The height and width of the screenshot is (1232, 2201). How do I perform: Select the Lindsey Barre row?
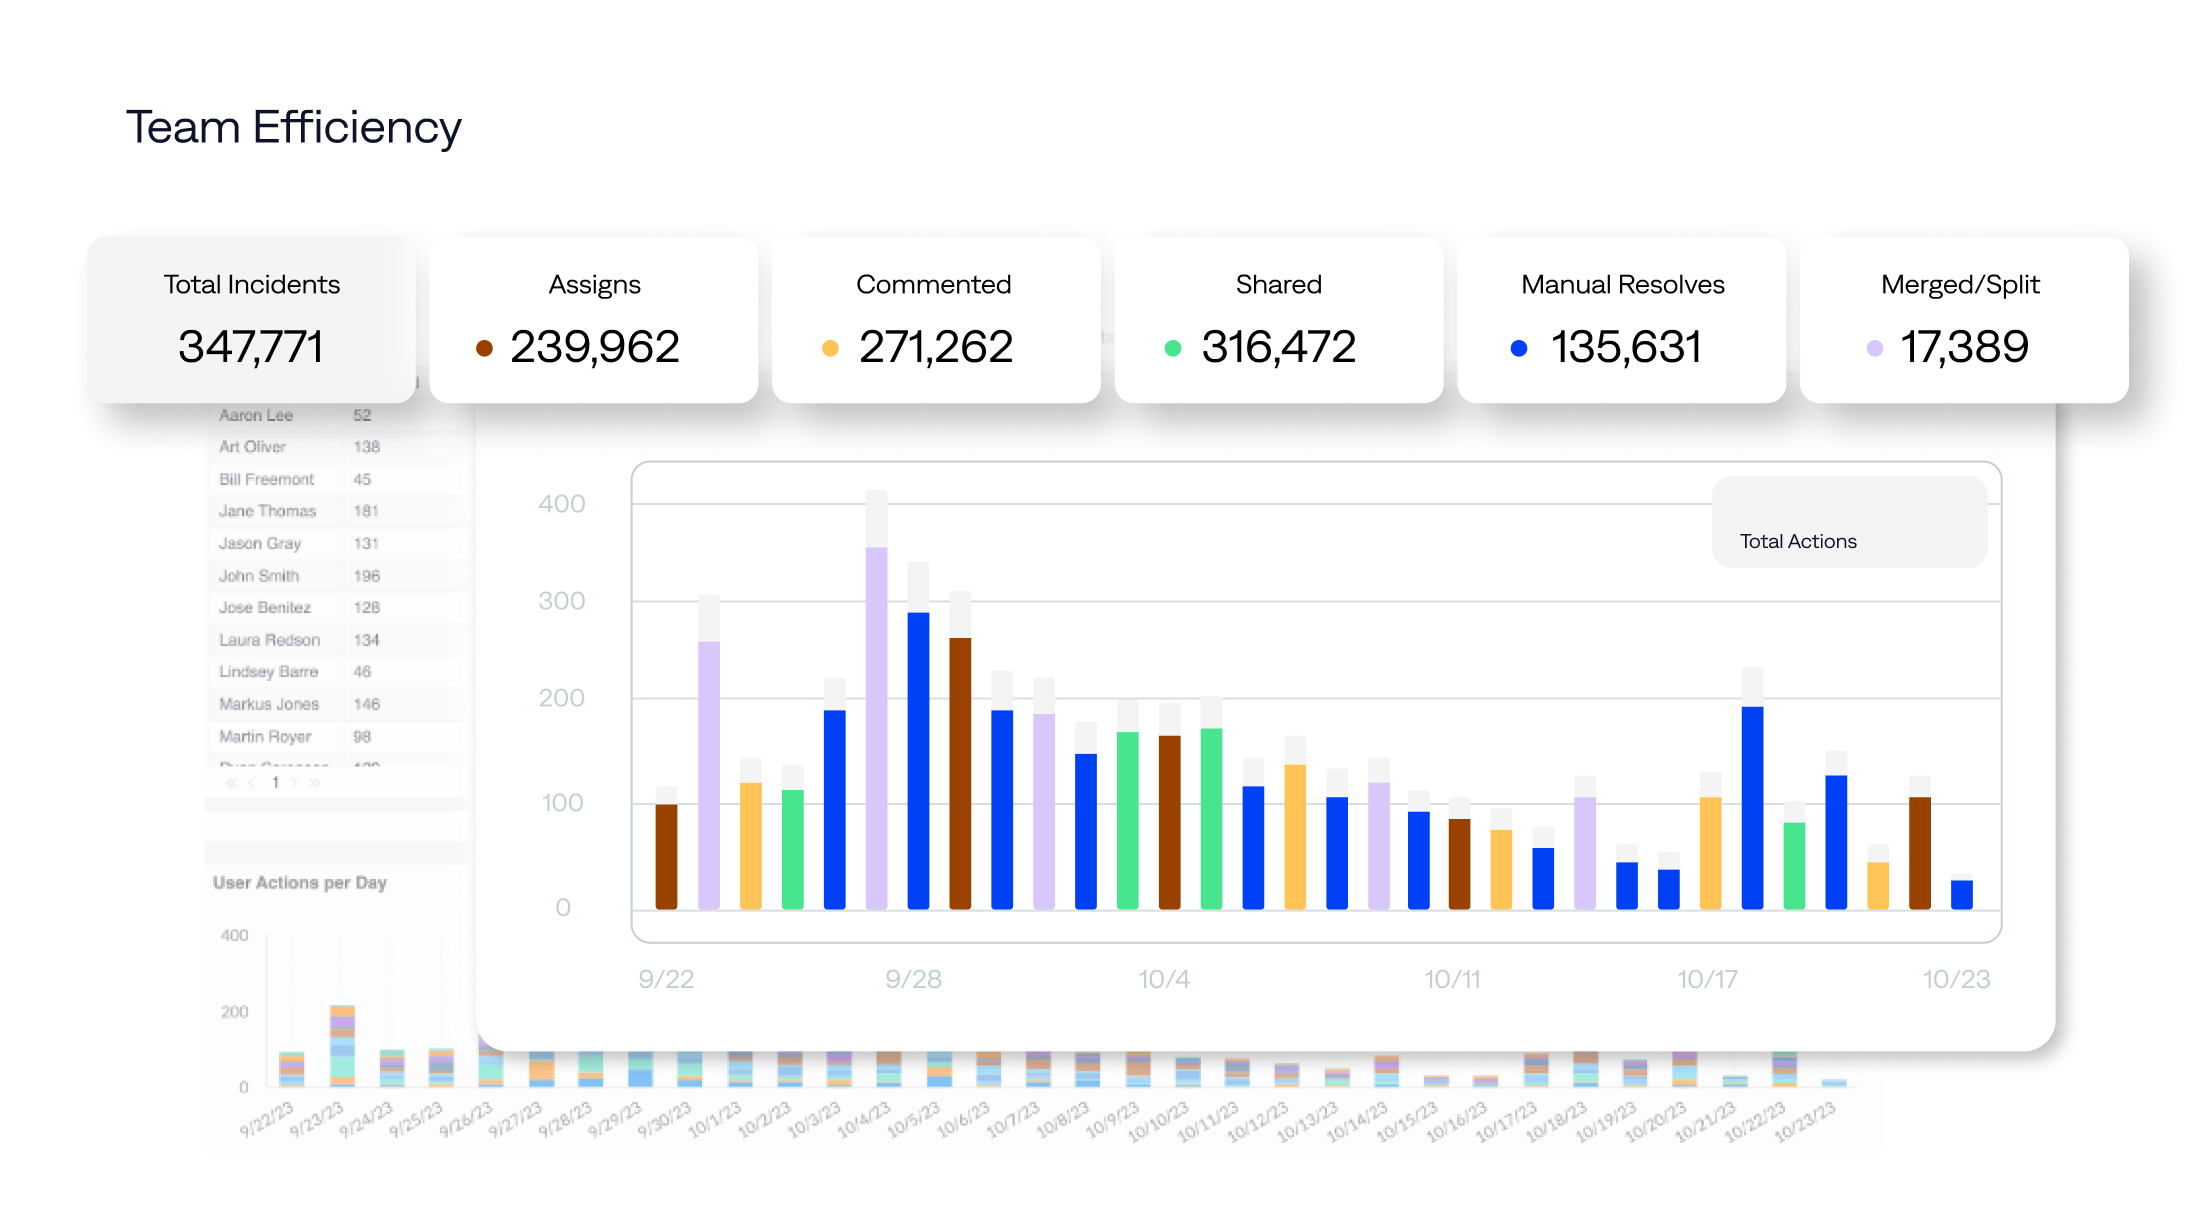(x=340, y=672)
